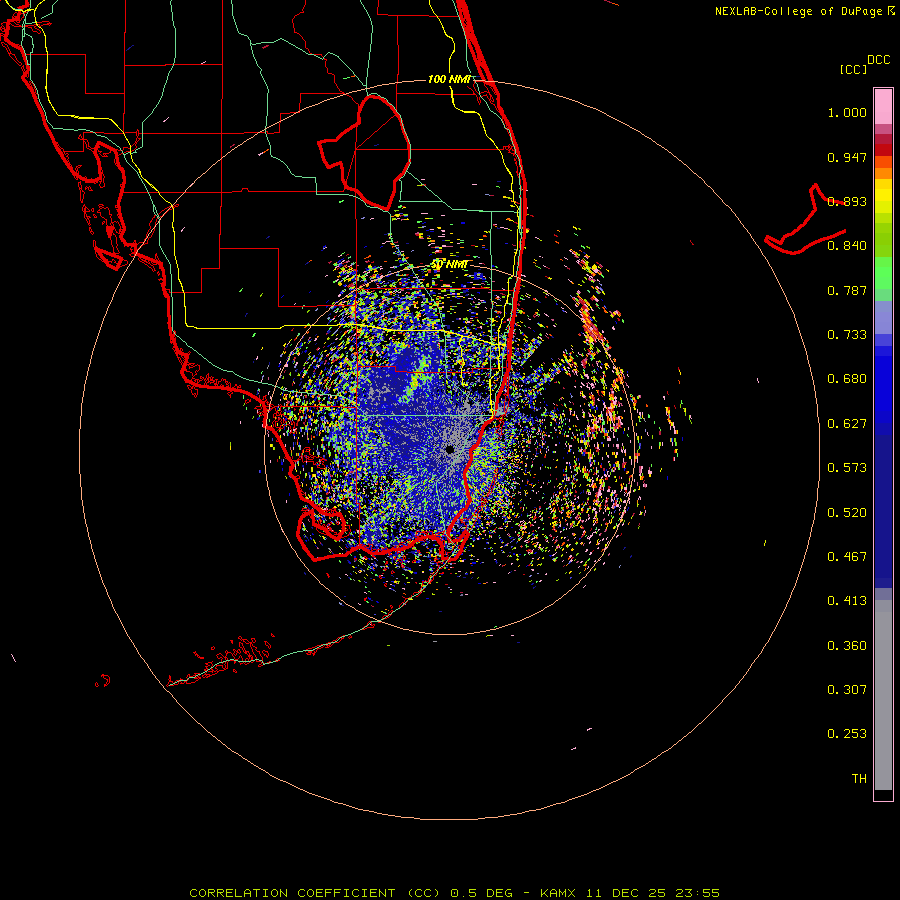Screen dimensions: 900x900
Task: Click the 100 NMI range ring label
Action: click(449, 79)
